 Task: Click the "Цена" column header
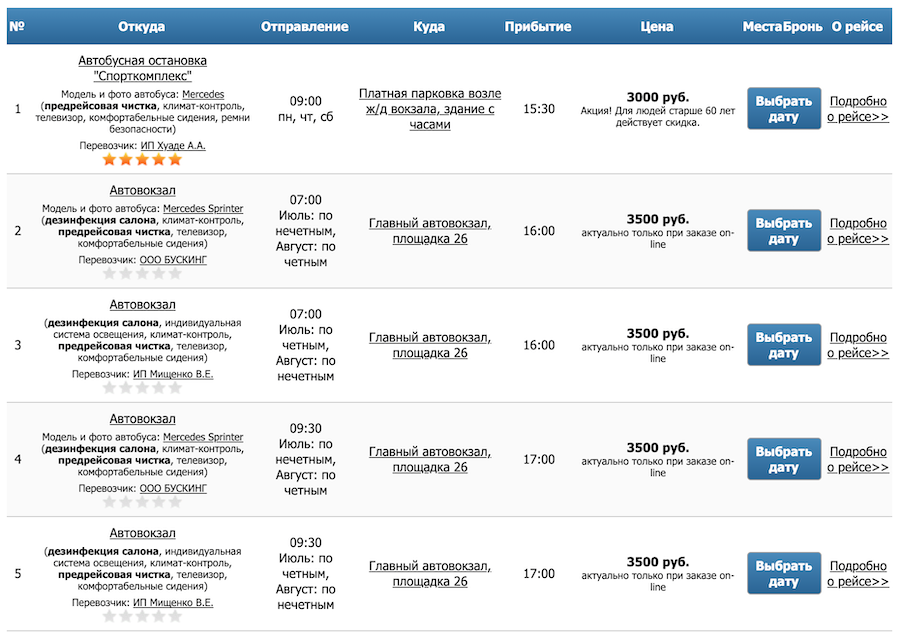coord(657,27)
